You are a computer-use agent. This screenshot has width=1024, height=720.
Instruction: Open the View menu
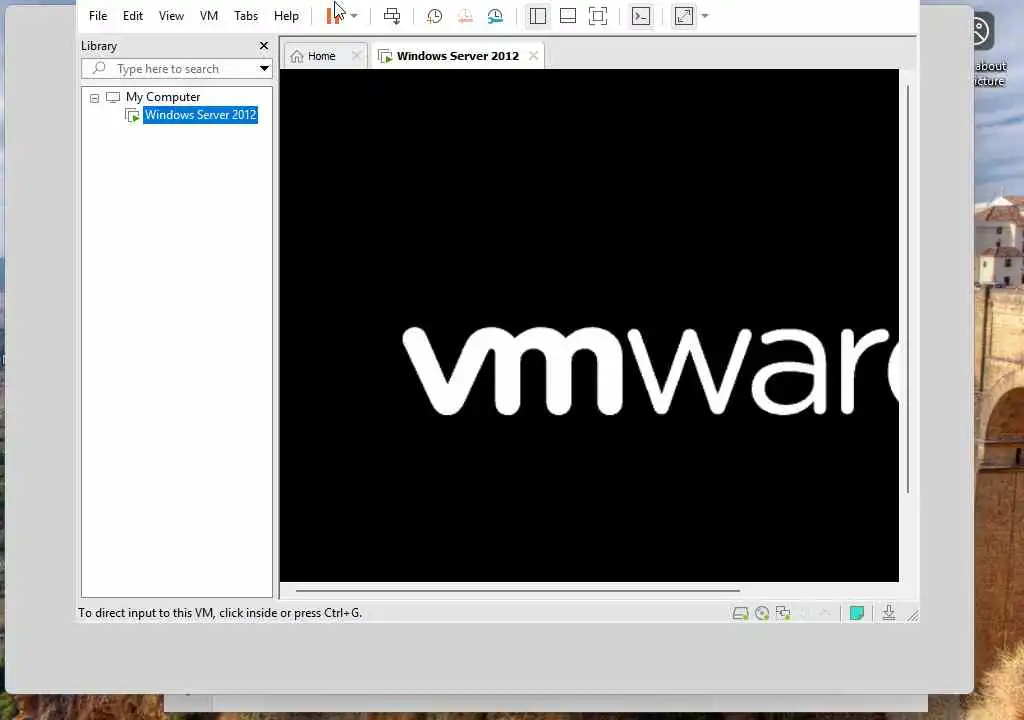171,16
